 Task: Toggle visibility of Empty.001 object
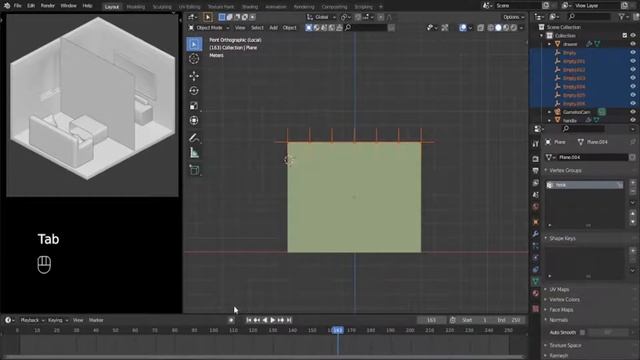coord(633,61)
